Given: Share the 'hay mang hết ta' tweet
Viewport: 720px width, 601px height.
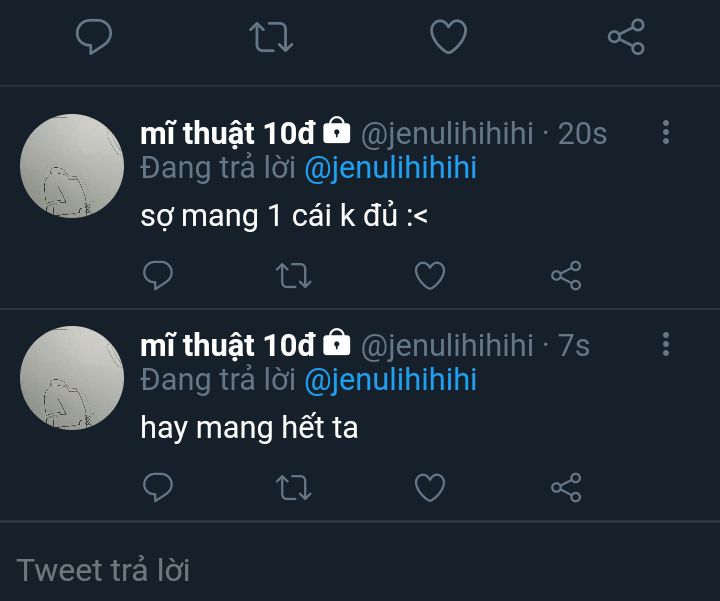Looking at the screenshot, I should pyautogui.click(x=566, y=487).
